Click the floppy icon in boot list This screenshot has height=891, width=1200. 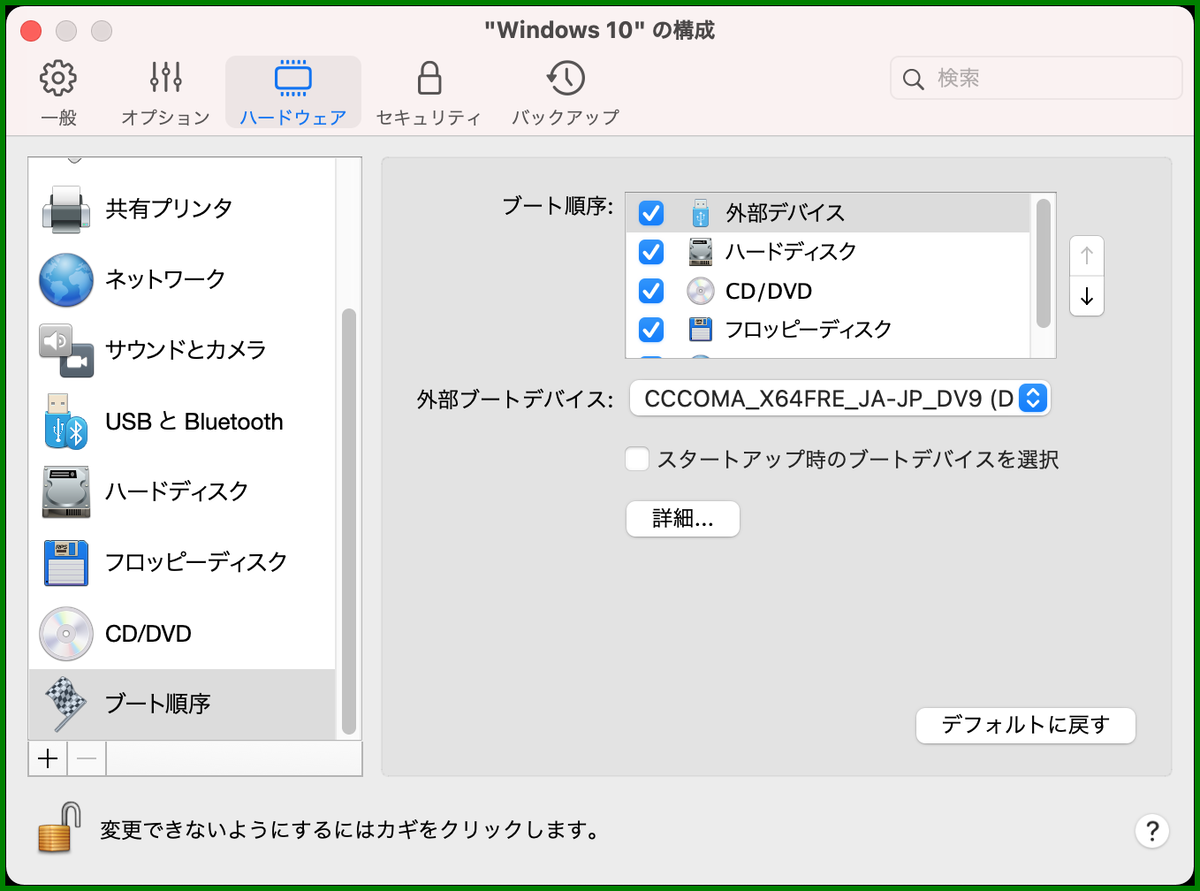click(x=701, y=329)
